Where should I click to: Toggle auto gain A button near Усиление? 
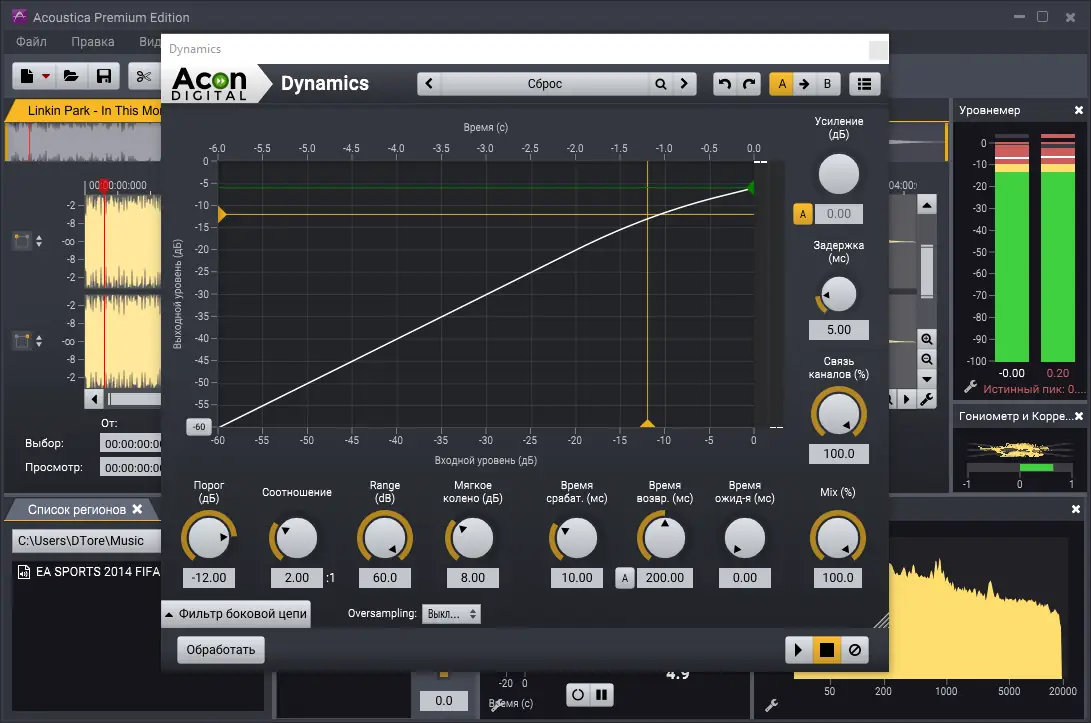click(x=802, y=214)
